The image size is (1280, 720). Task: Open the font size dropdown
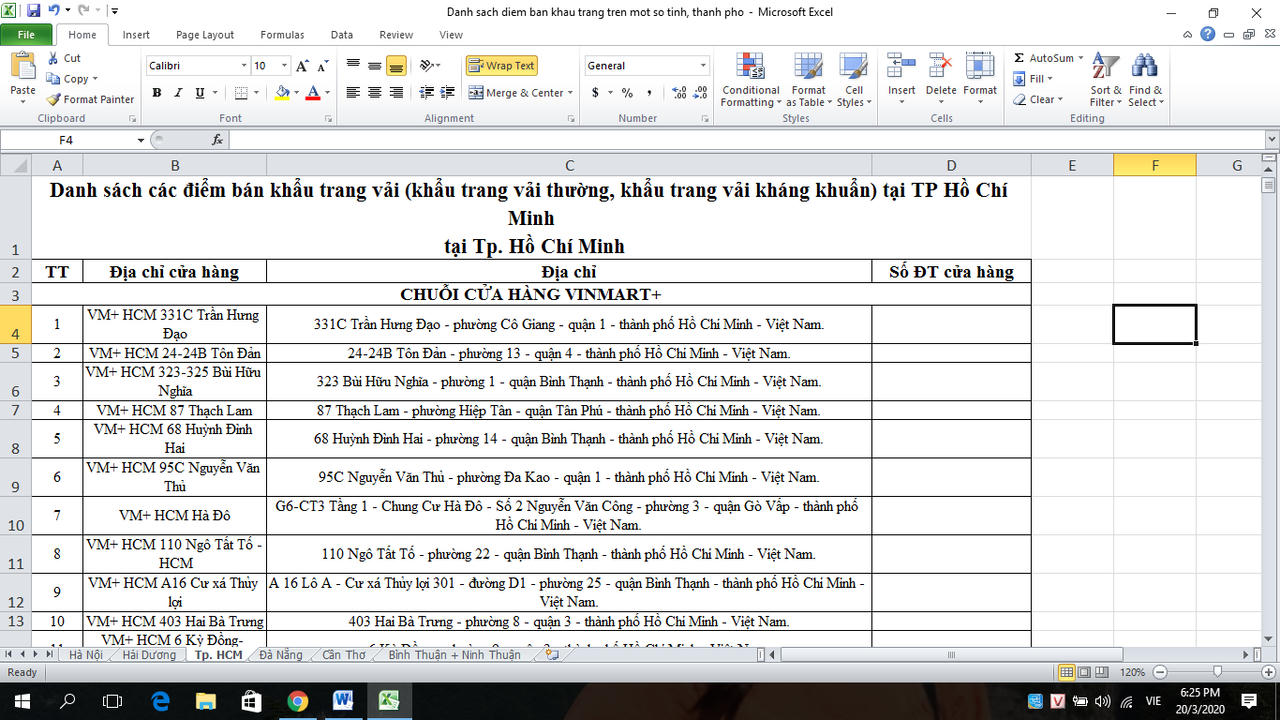point(285,66)
